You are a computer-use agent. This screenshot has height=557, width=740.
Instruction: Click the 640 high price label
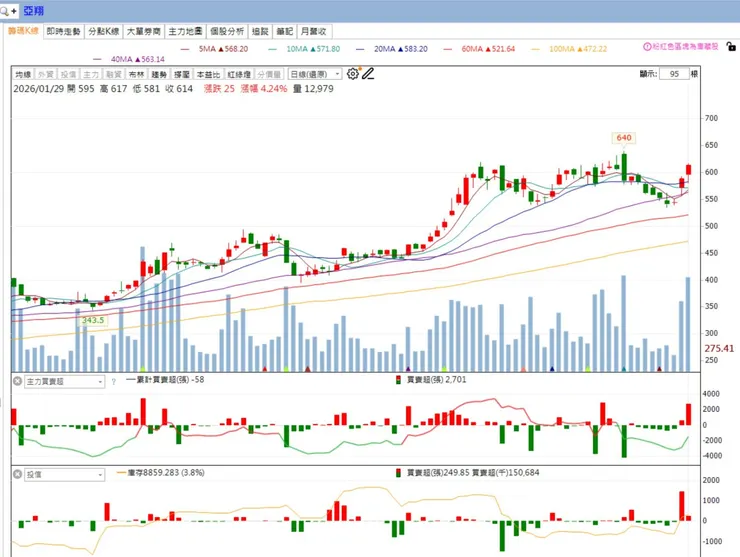click(623, 137)
